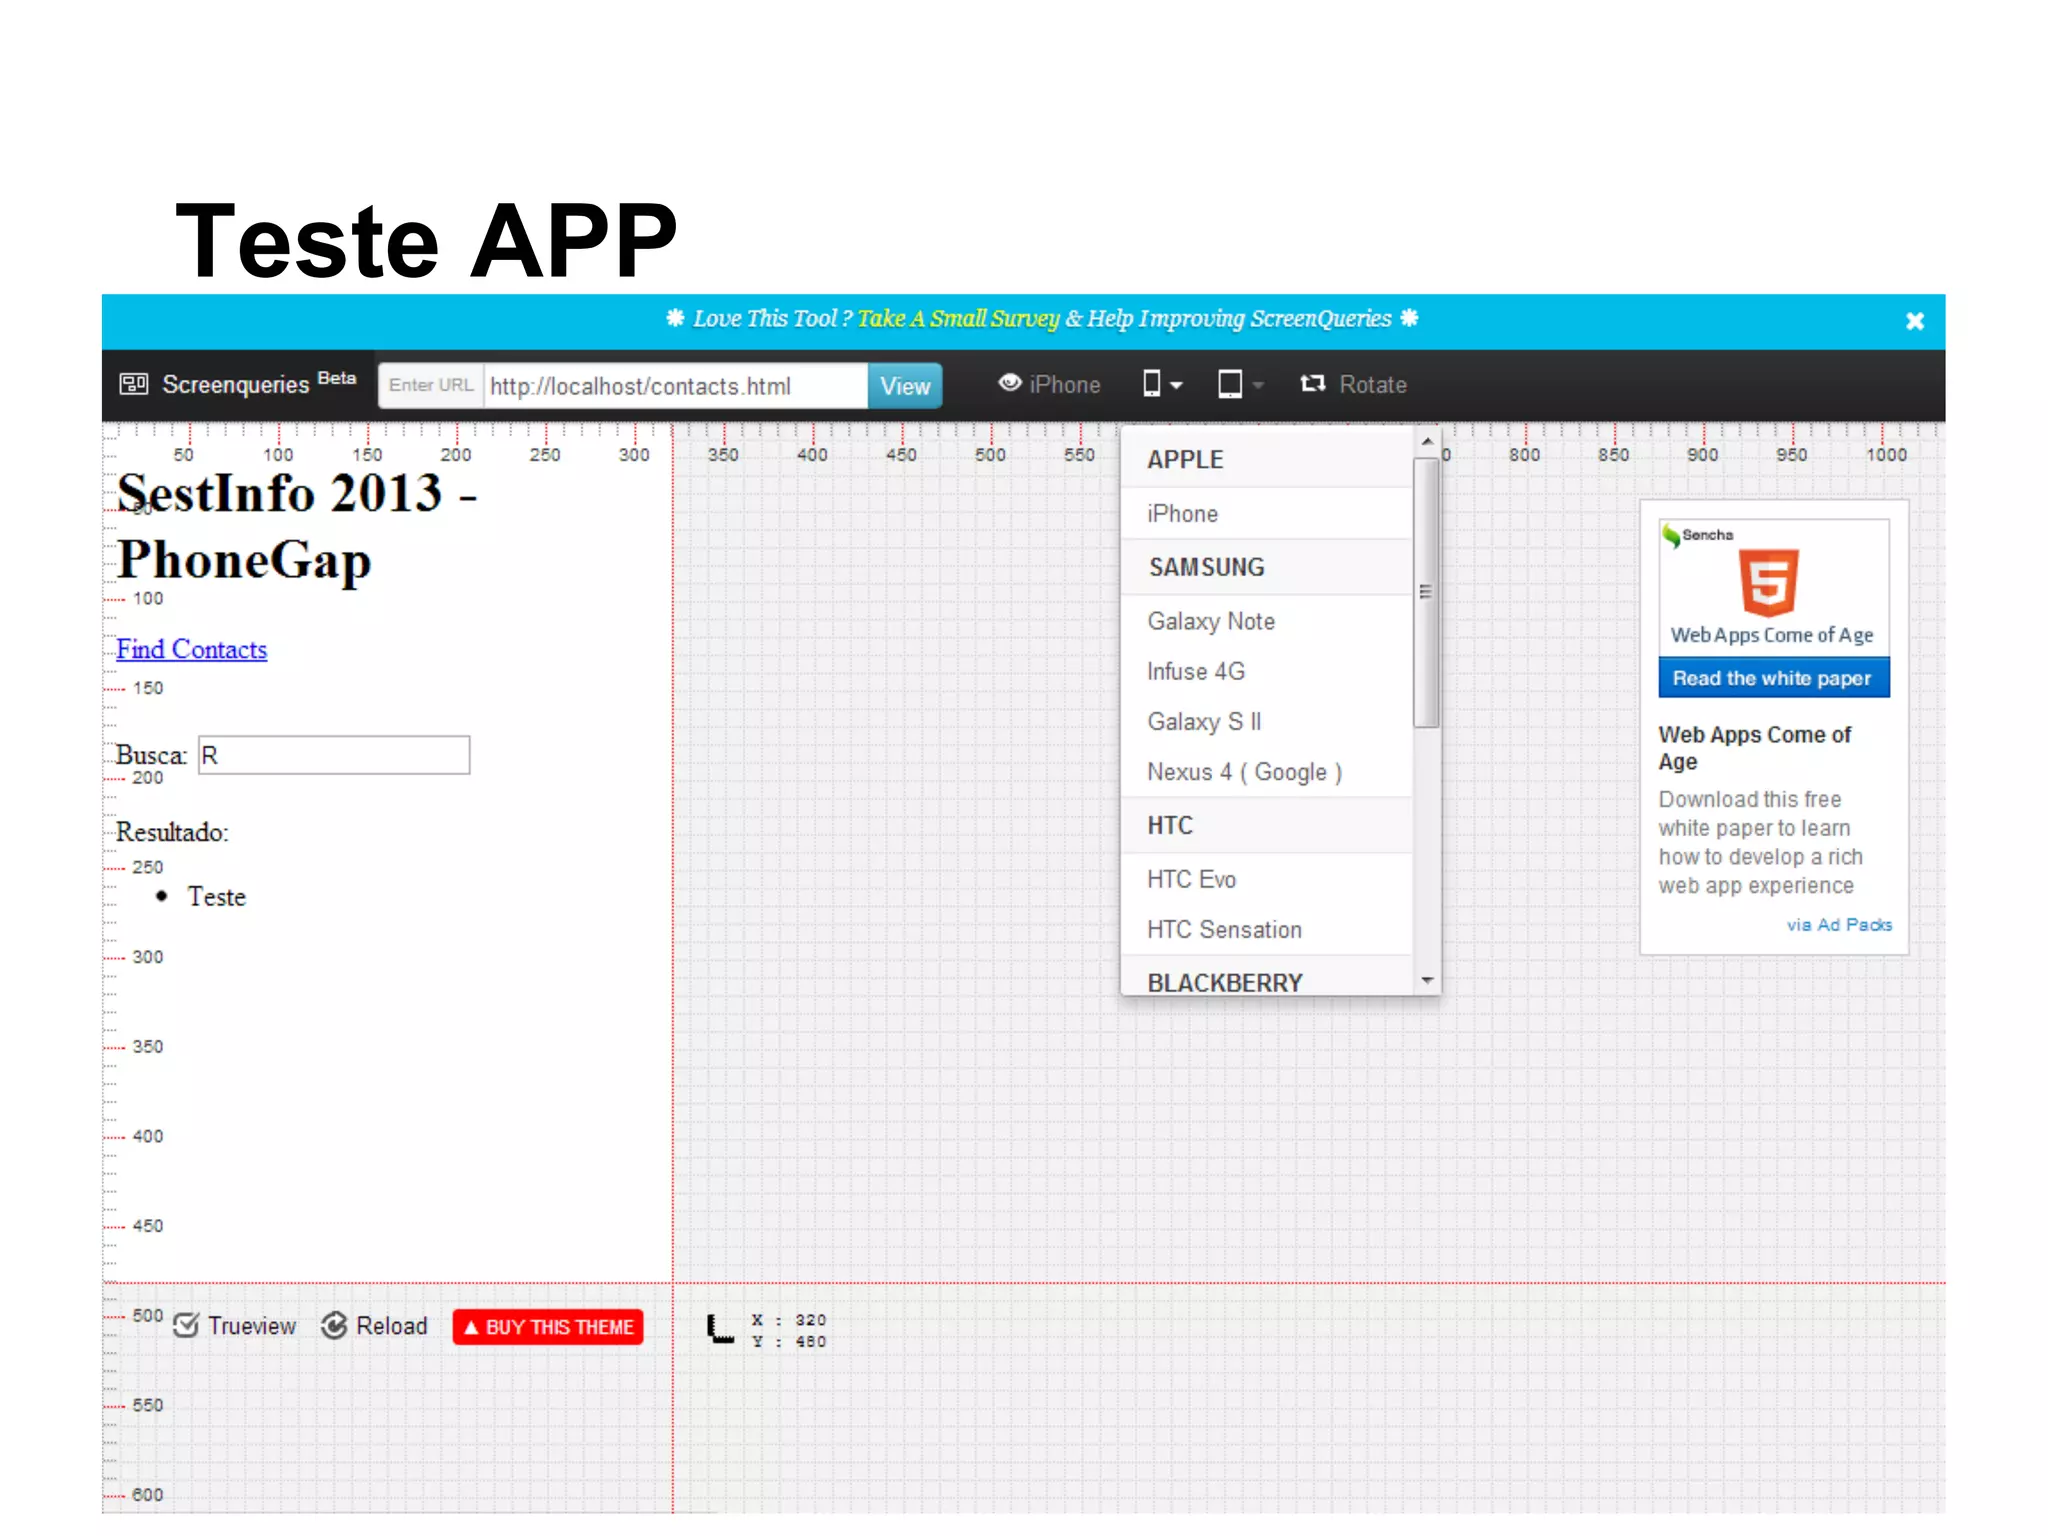Click the dimensions corner icon near X Y
This screenshot has width=2048, height=1536.
(720, 1328)
